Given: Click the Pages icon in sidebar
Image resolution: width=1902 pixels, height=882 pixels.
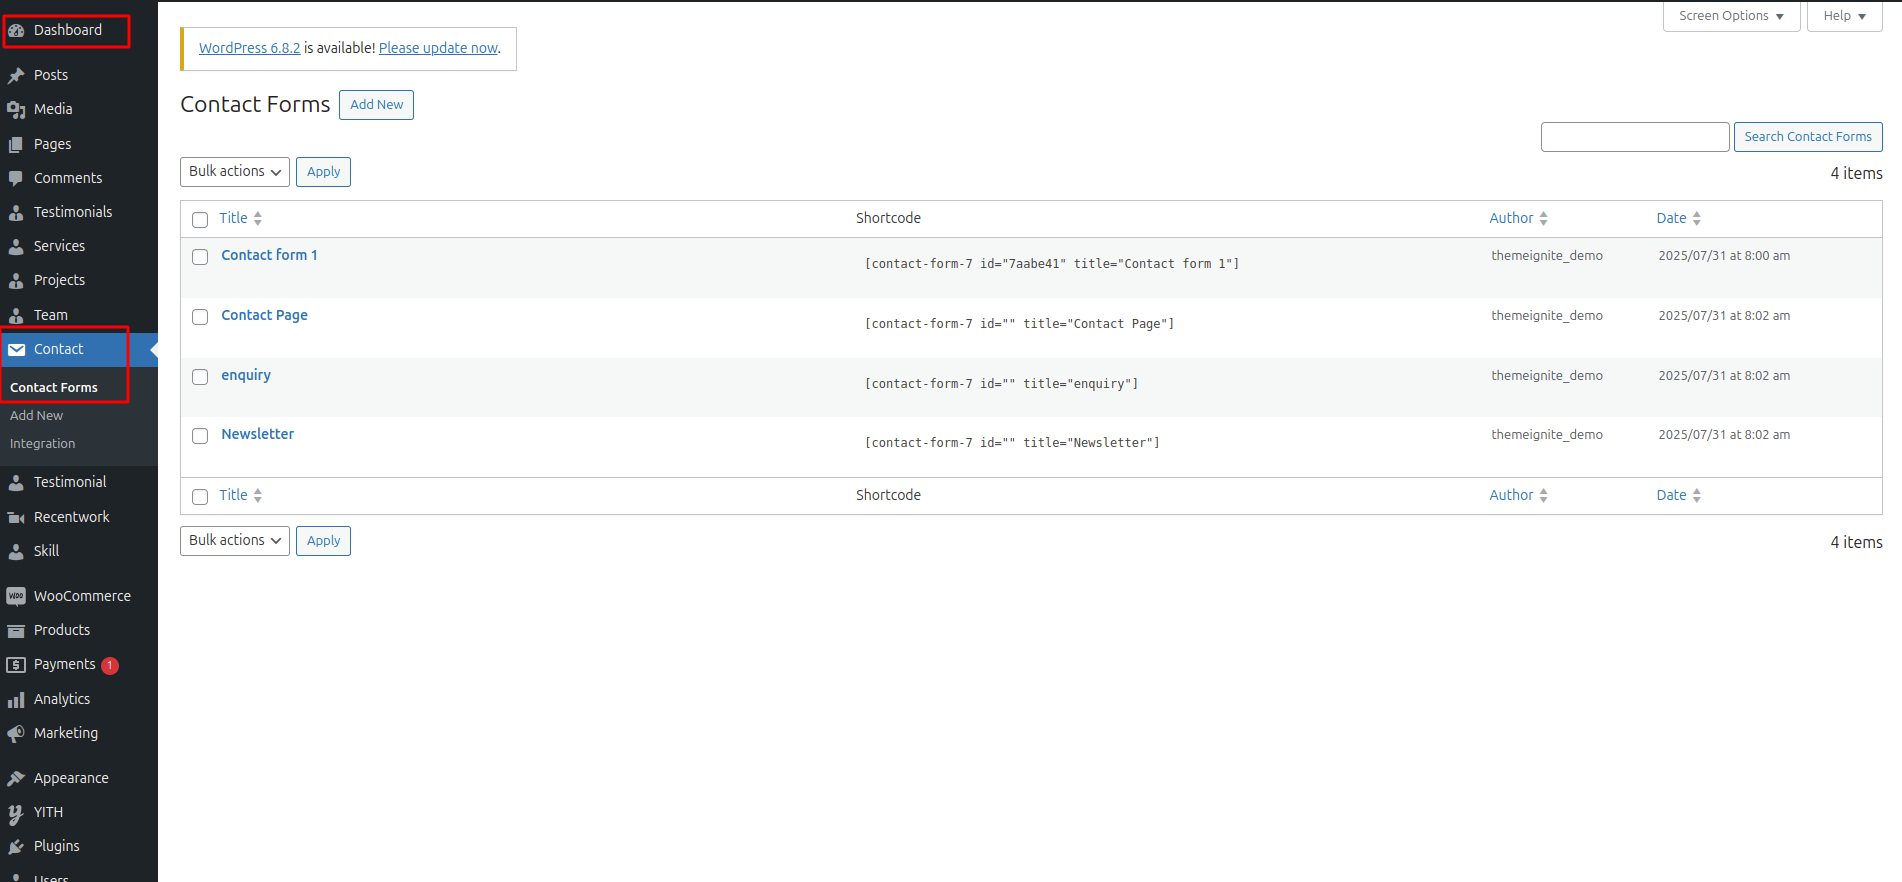Looking at the screenshot, I should (16, 144).
